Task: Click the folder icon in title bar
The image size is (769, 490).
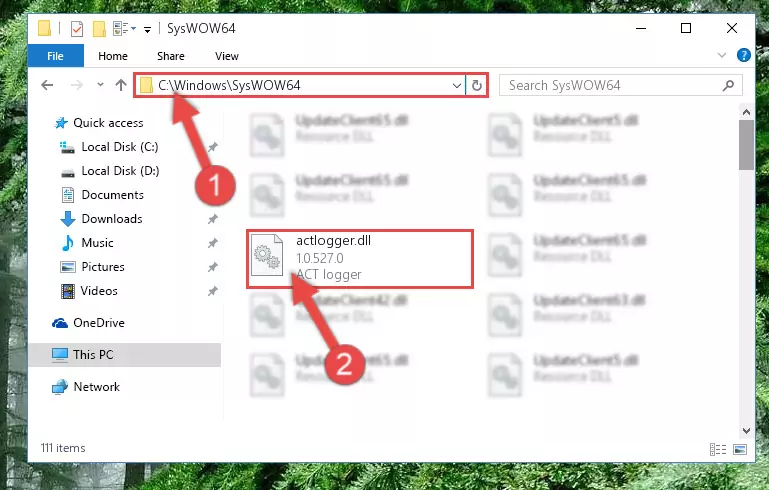Action: [x=44, y=28]
